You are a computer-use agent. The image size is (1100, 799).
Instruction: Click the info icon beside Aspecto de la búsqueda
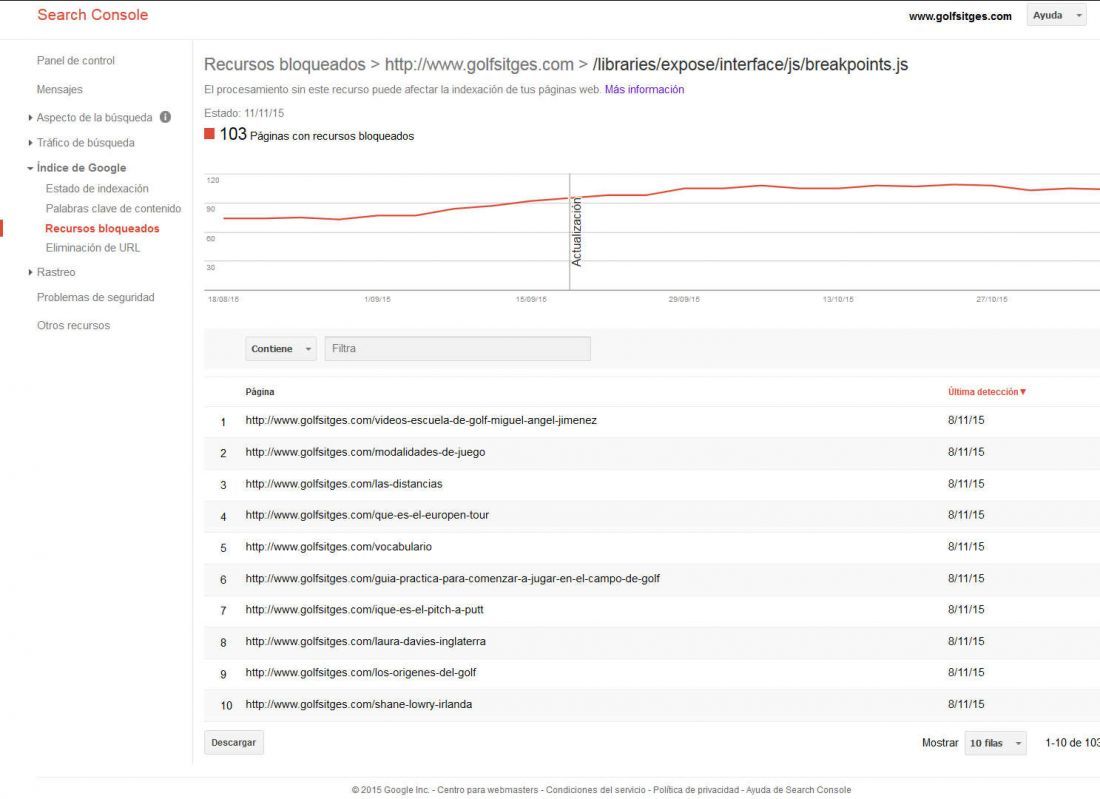pyautogui.click(x=166, y=117)
